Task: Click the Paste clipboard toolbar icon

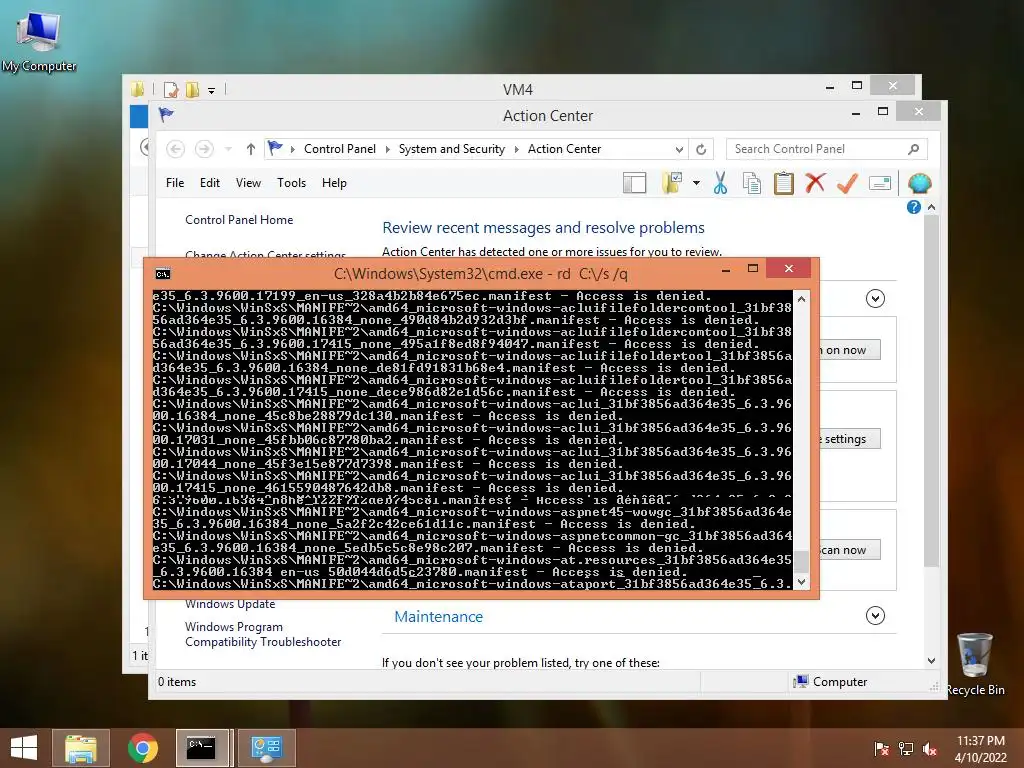Action: click(x=784, y=184)
